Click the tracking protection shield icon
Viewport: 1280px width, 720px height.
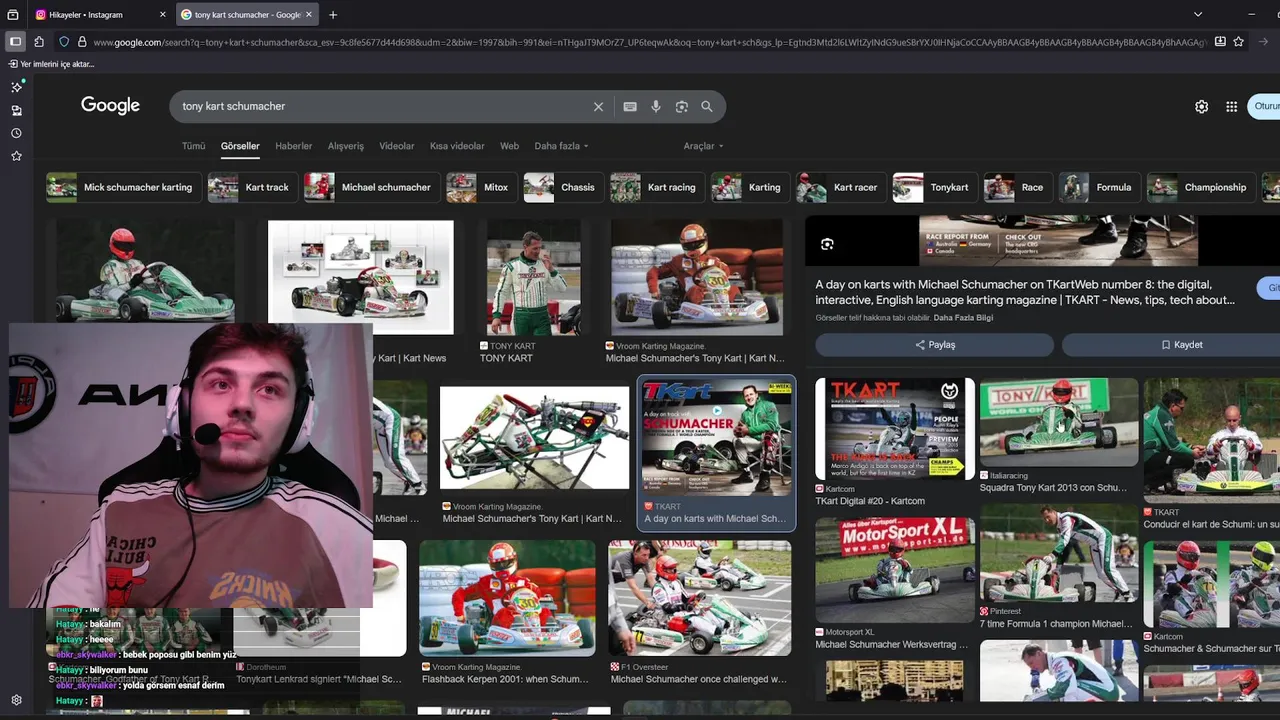click(64, 42)
